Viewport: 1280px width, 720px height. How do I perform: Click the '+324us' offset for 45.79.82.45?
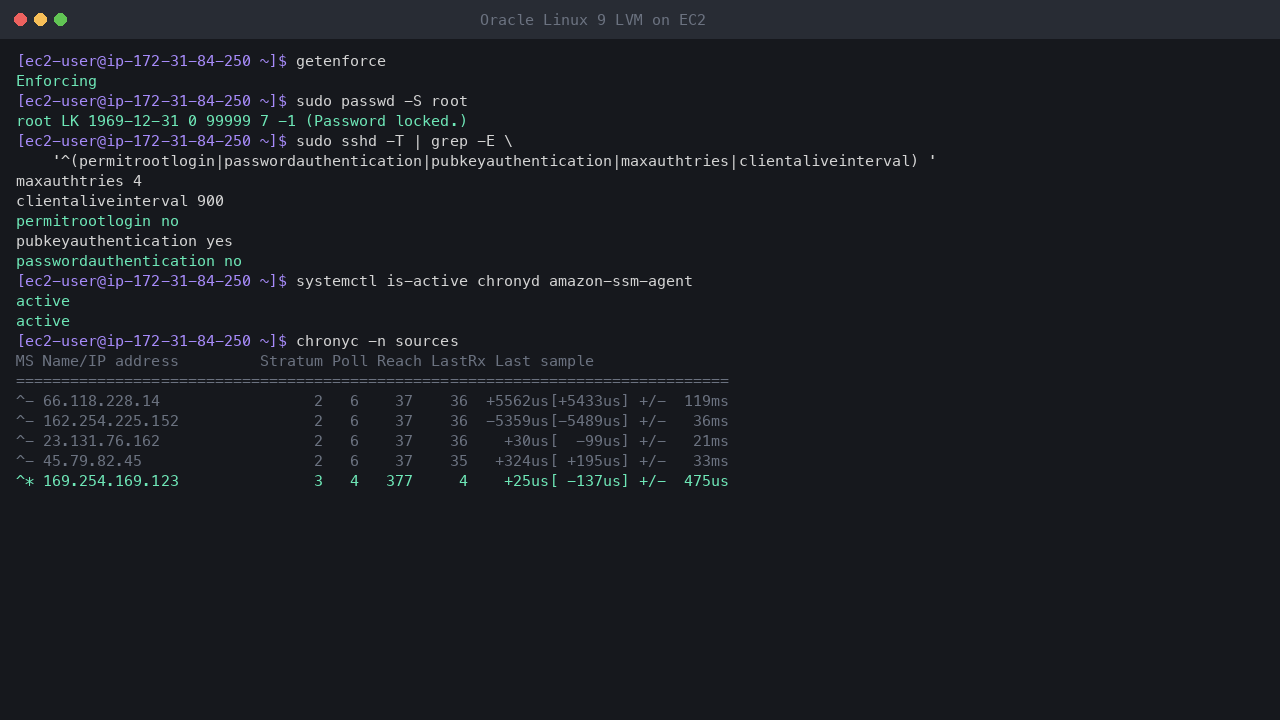point(522,461)
